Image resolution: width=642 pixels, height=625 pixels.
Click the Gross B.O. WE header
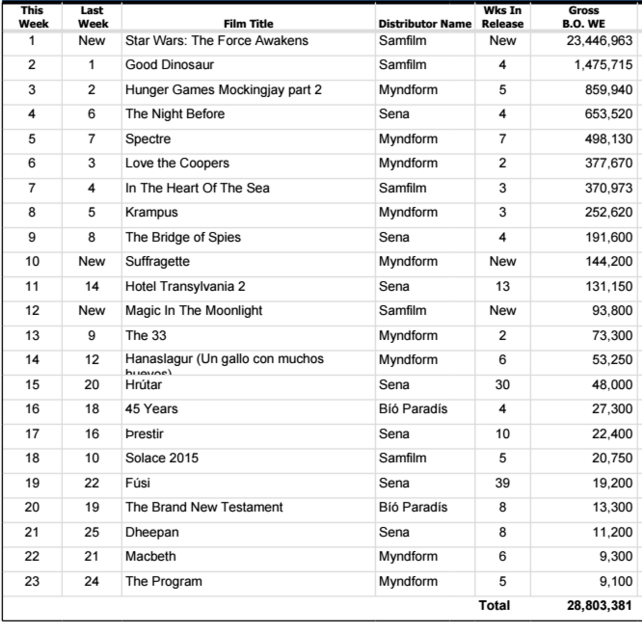pos(583,17)
